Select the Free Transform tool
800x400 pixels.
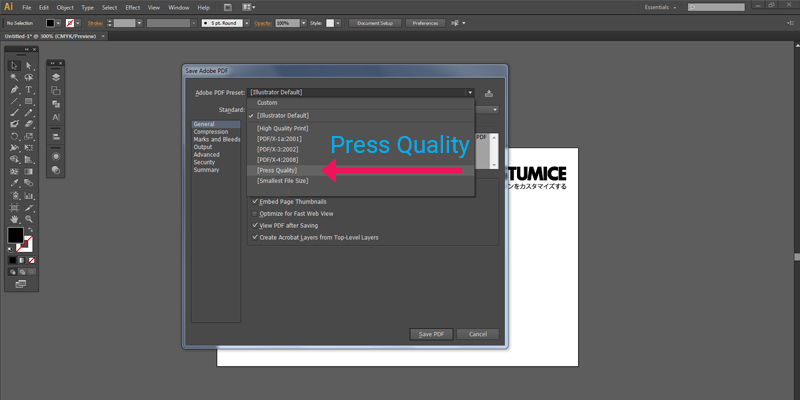29,148
